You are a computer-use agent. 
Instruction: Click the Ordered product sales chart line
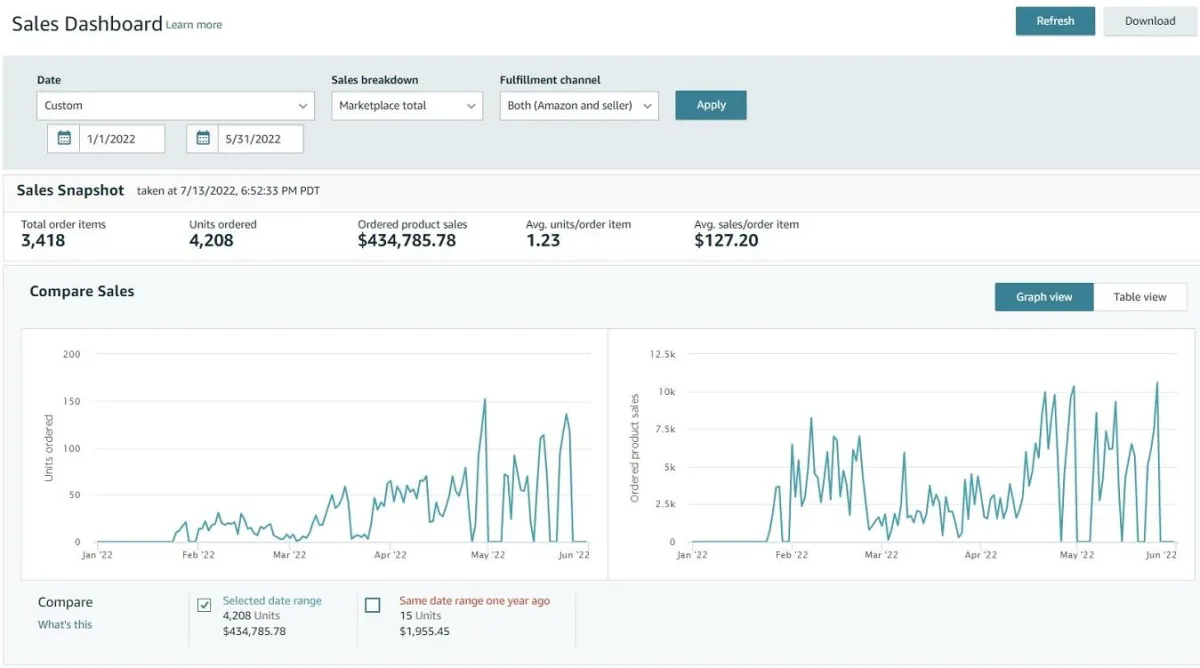[810, 419]
